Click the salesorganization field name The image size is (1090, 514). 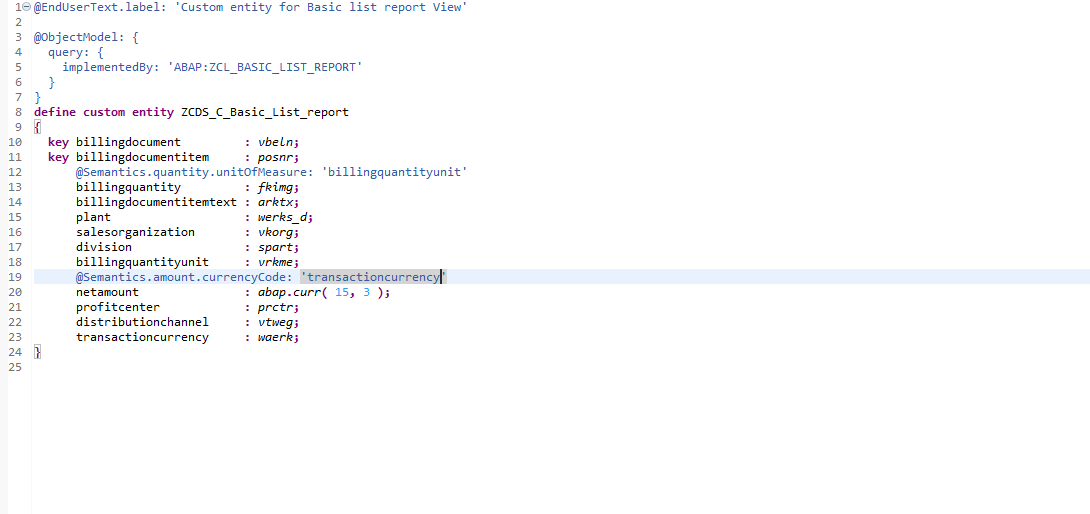coord(136,232)
